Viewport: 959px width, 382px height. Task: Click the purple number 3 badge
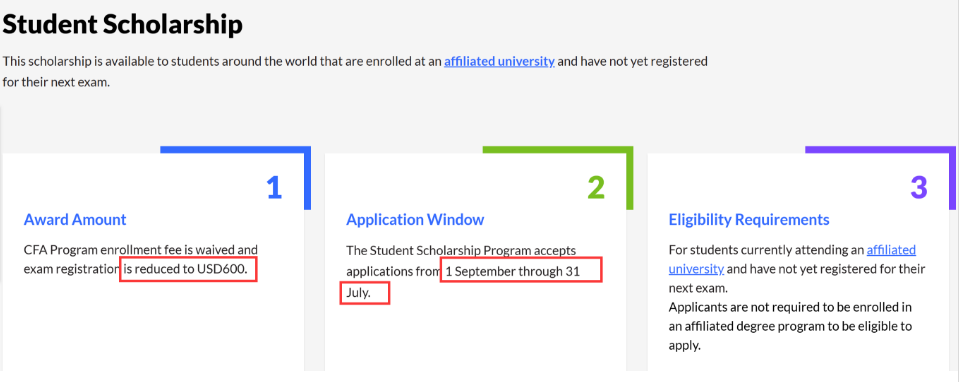(919, 188)
